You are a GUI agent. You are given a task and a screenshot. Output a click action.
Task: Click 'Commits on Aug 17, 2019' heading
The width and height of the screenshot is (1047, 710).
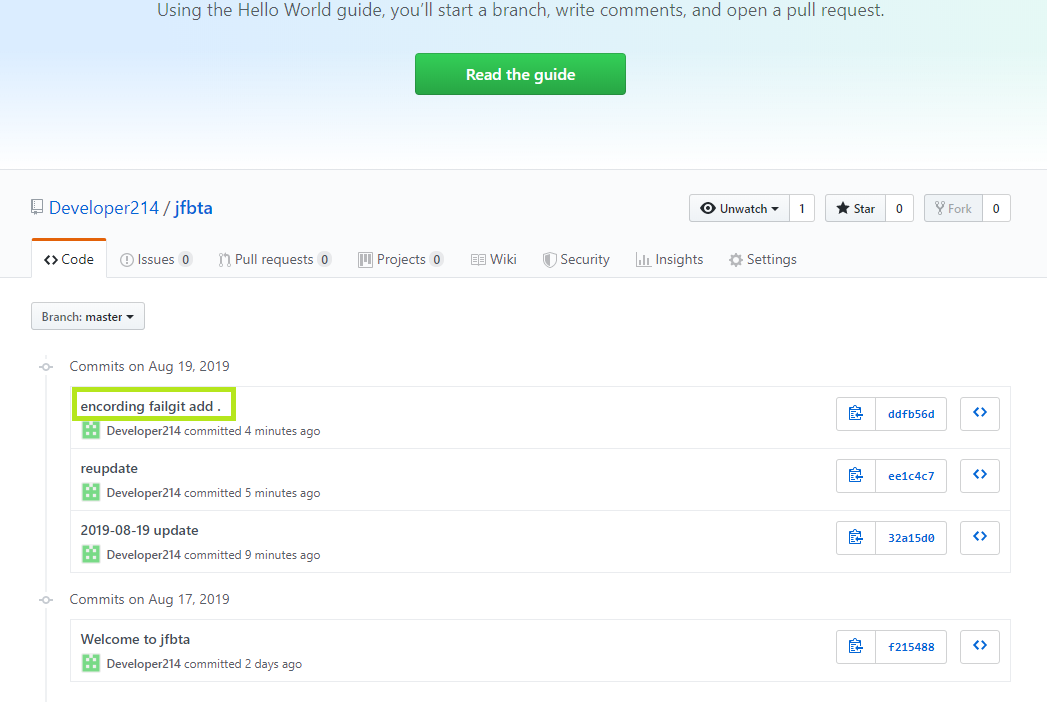coord(150,599)
